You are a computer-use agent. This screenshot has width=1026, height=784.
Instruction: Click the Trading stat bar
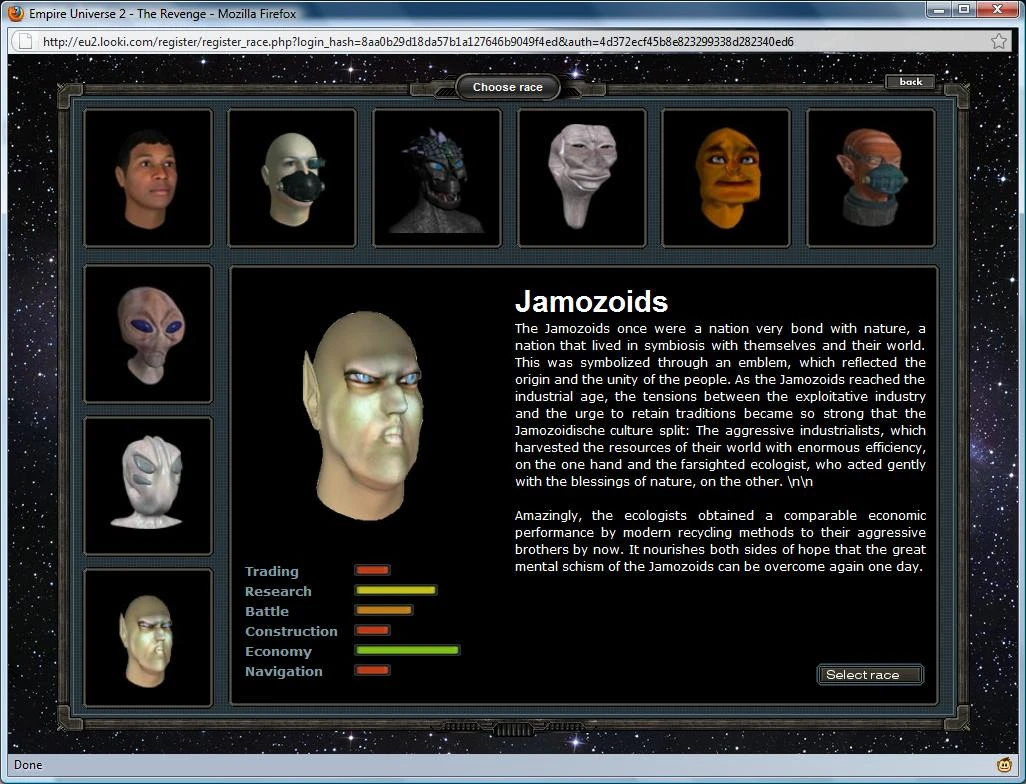point(372,570)
